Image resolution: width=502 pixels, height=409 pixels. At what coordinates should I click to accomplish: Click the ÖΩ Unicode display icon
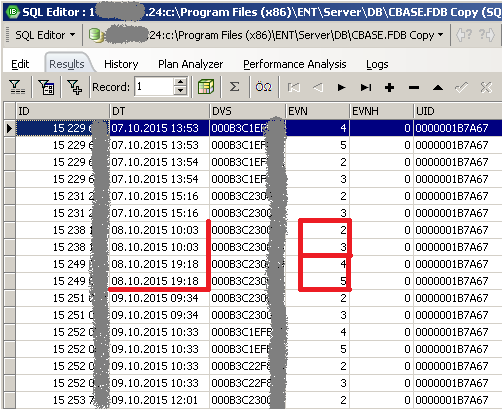[263, 87]
